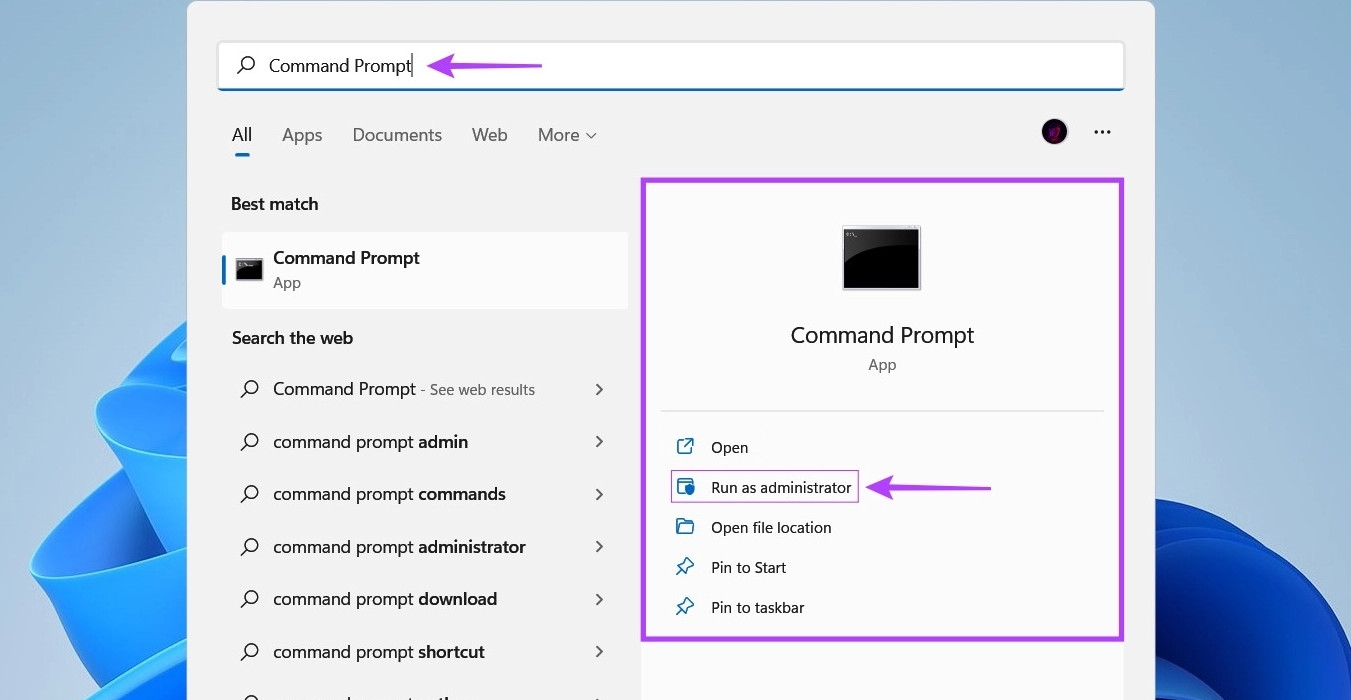The image size is (1351, 700).
Task: Click the Pin to Start pin icon
Action: tap(685, 567)
